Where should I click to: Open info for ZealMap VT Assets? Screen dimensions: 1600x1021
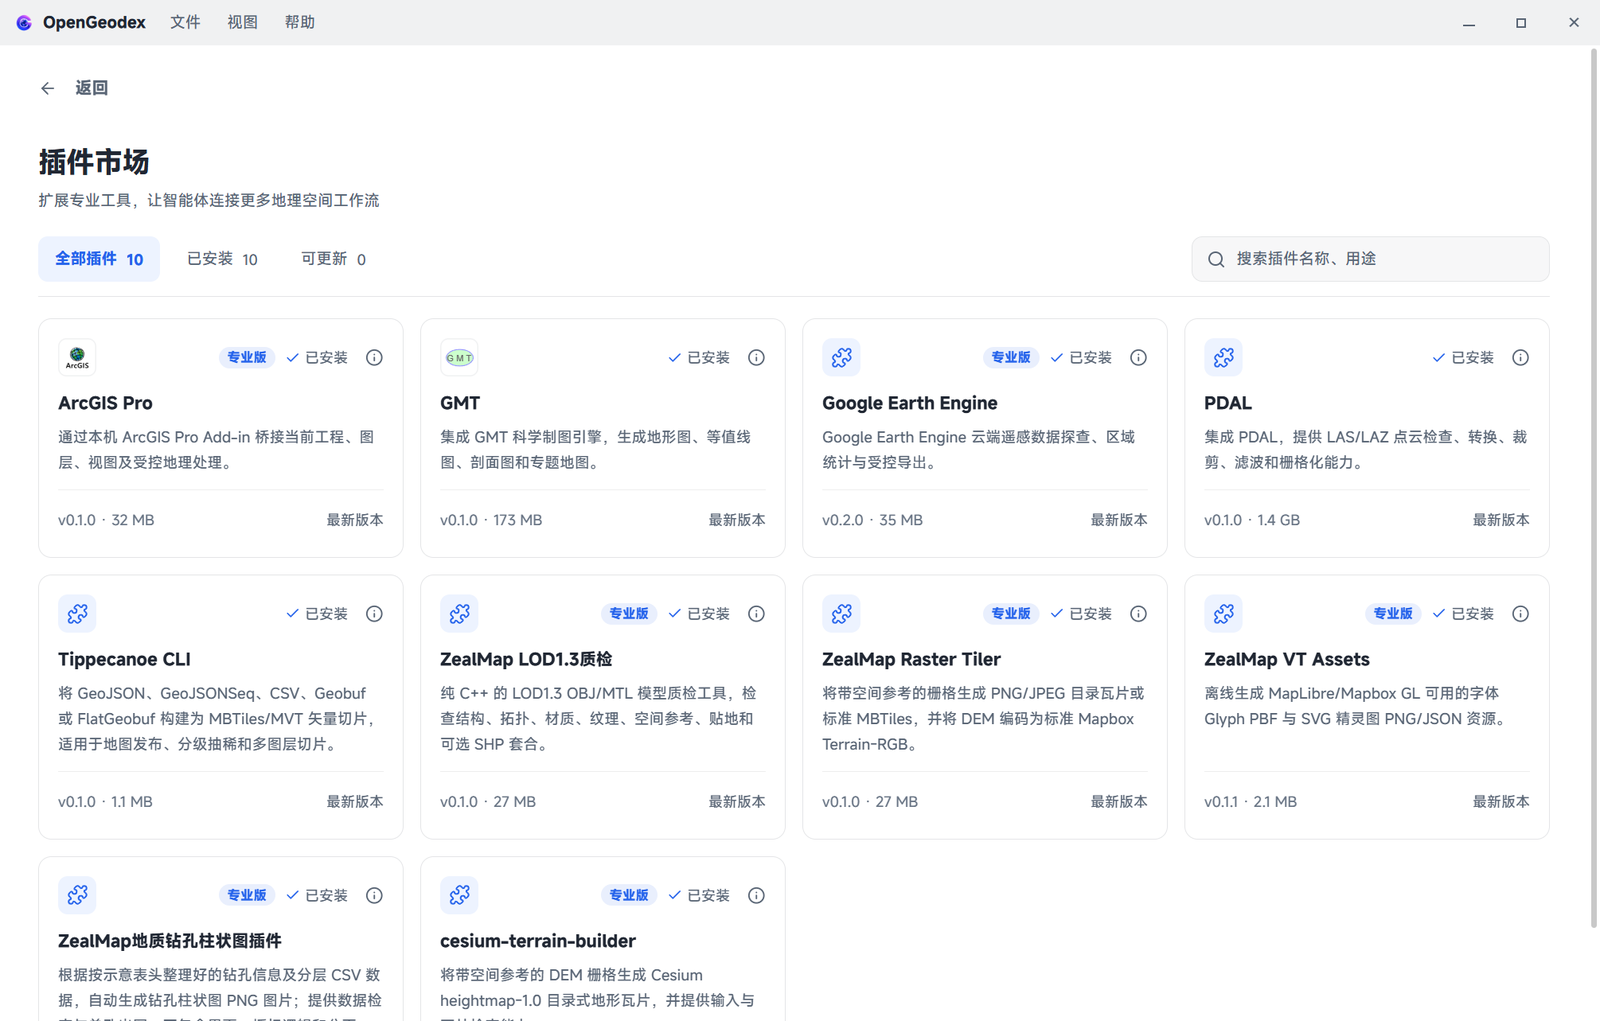point(1520,614)
